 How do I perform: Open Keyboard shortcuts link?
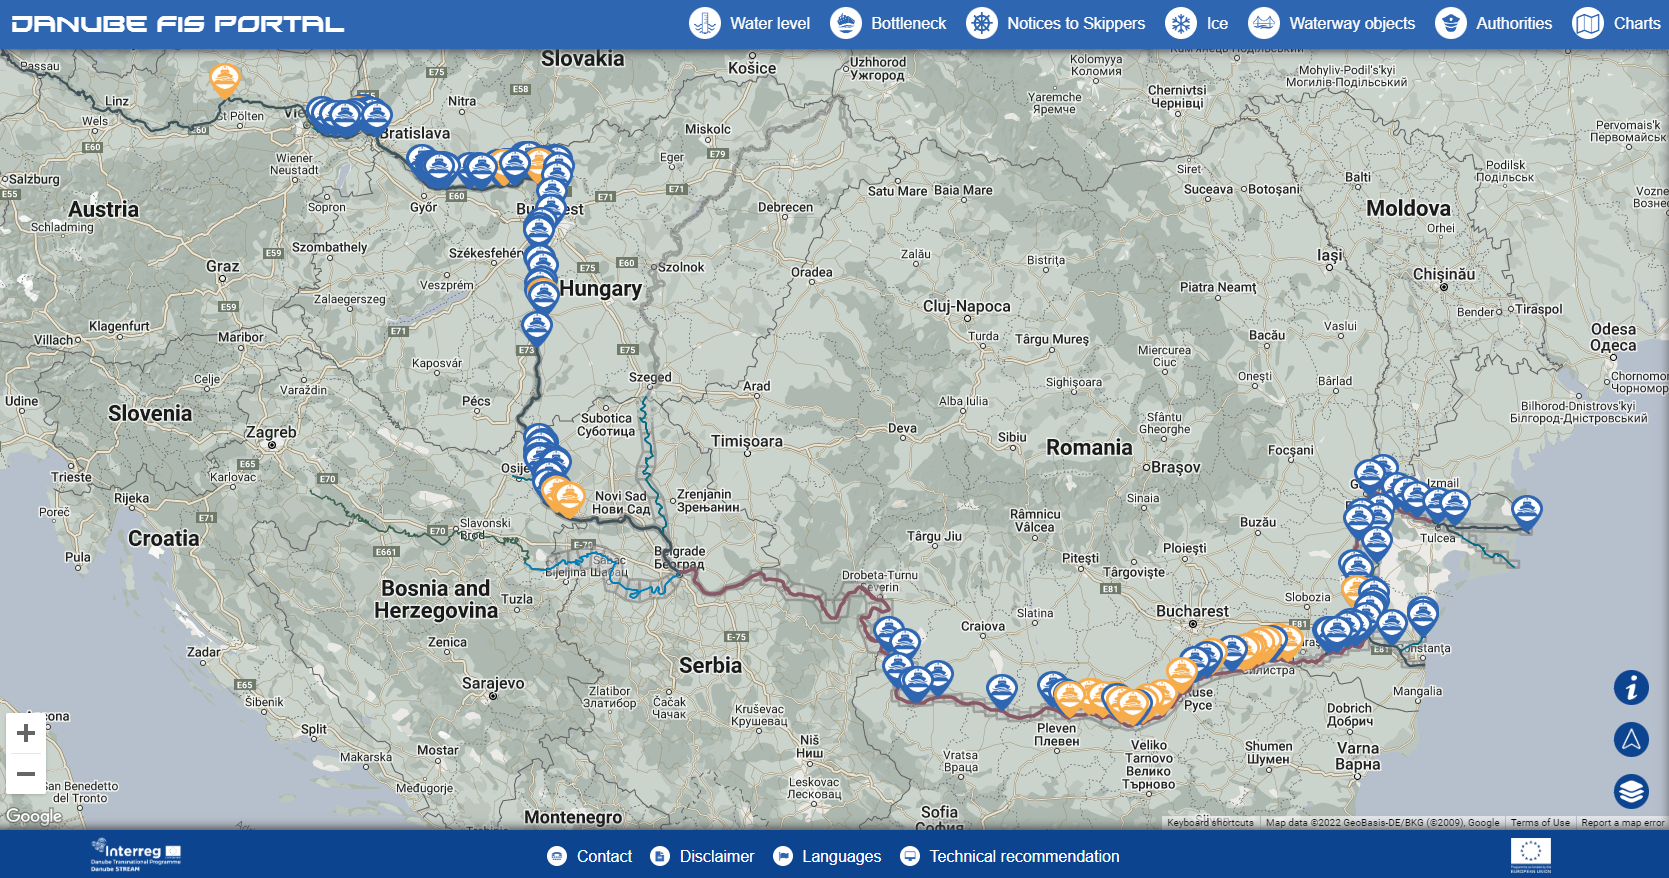[1210, 823]
